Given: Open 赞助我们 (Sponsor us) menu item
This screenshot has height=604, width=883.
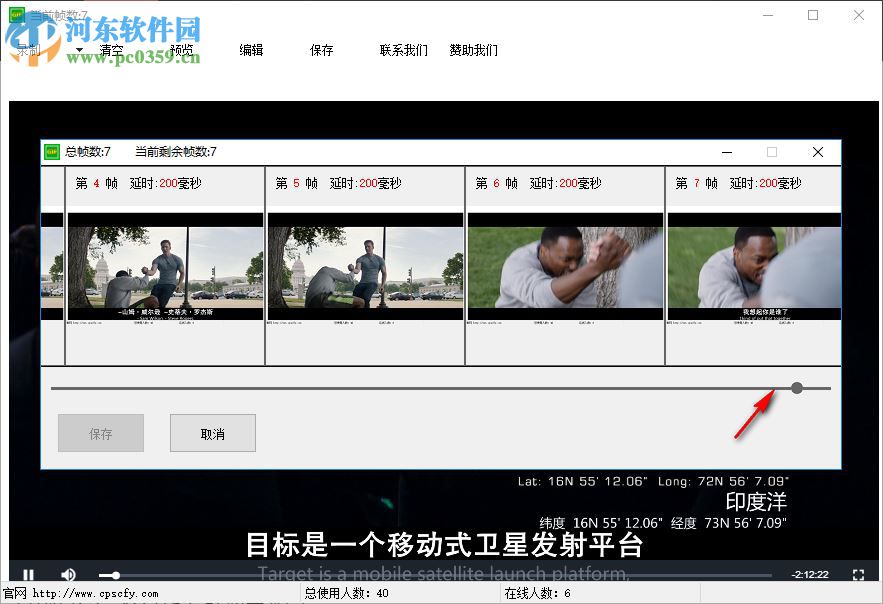Looking at the screenshot, I should (x=474, y=50).
